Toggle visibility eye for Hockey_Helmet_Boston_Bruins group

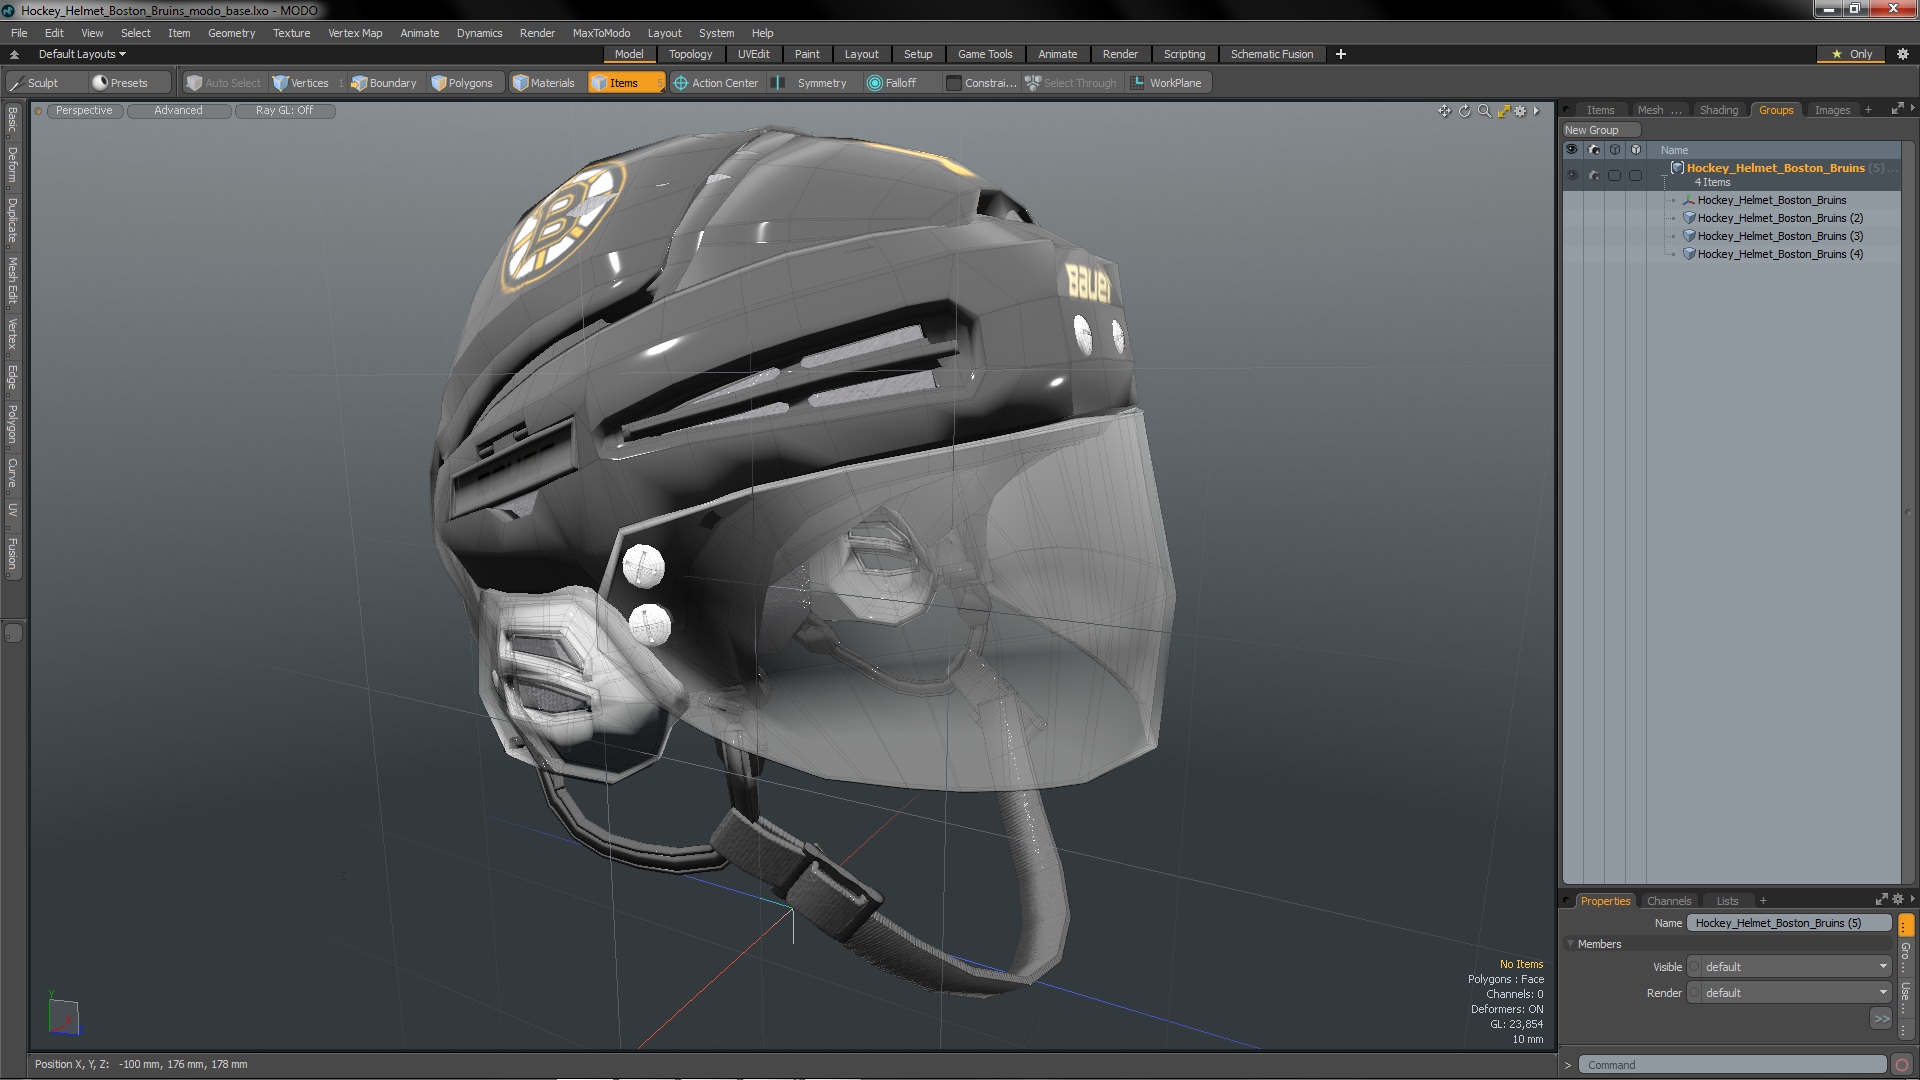(1571, 176)
